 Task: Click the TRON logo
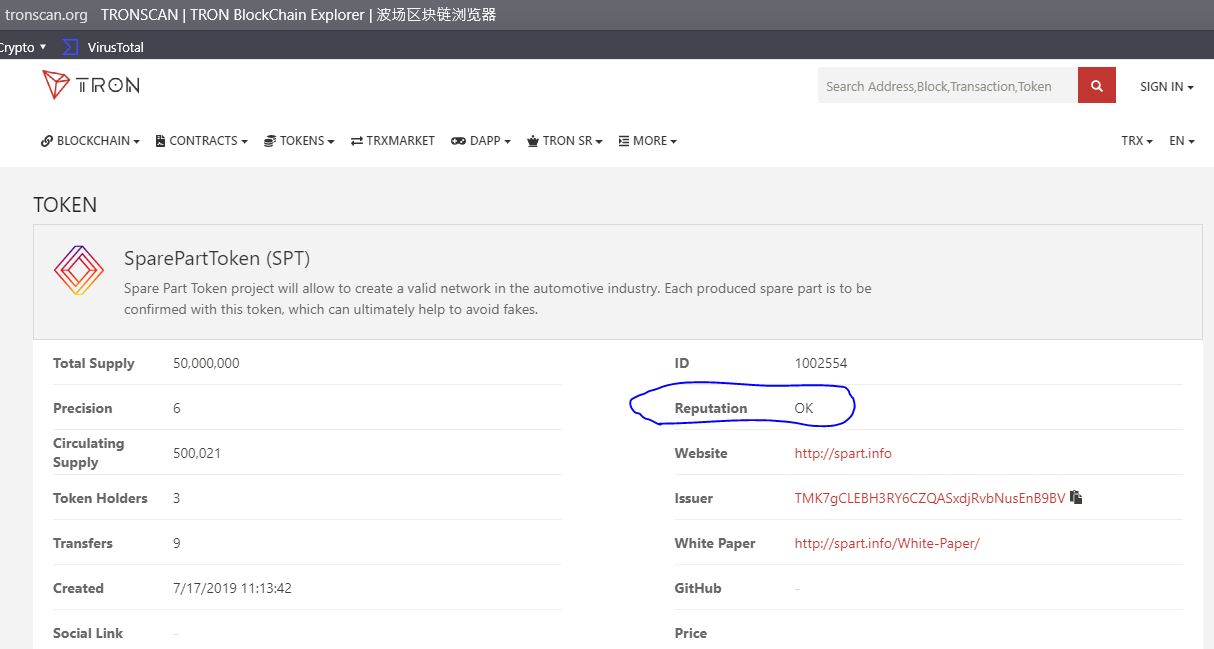click(x=91, y=85)
